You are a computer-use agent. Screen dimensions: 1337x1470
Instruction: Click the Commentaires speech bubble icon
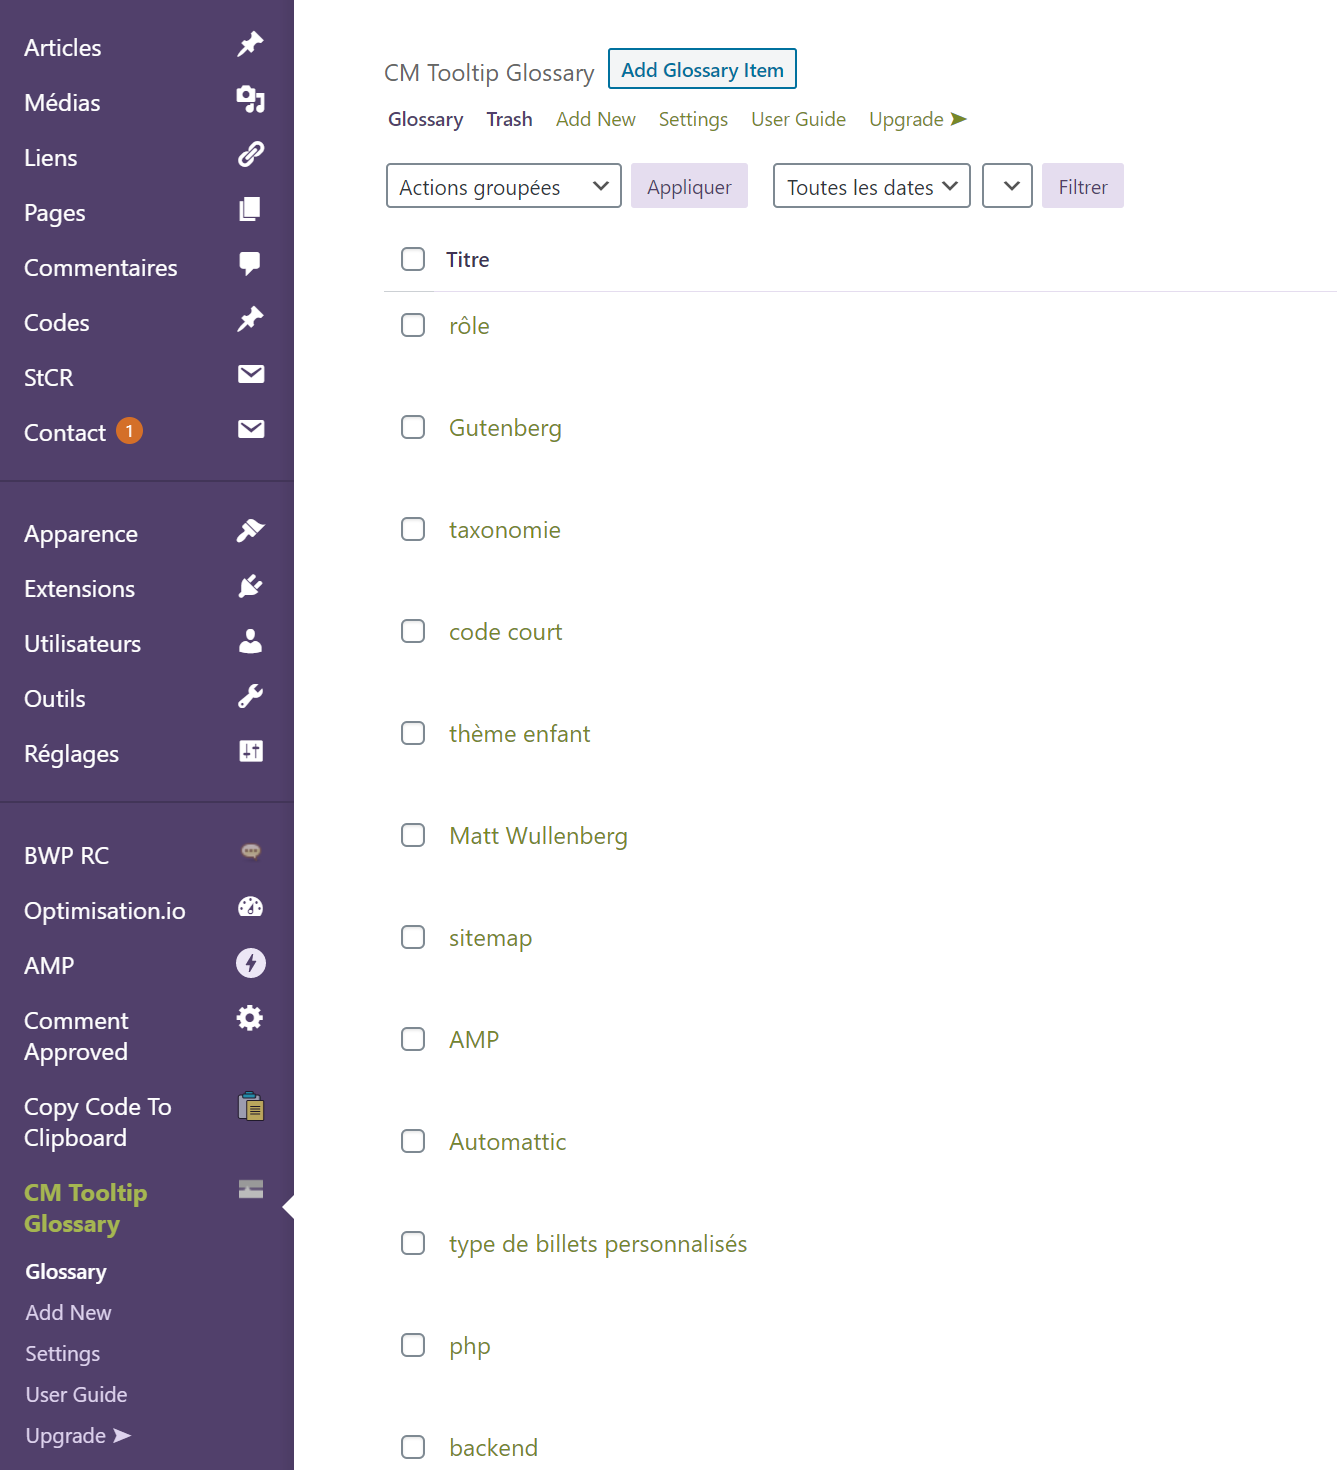click(250, 264)
